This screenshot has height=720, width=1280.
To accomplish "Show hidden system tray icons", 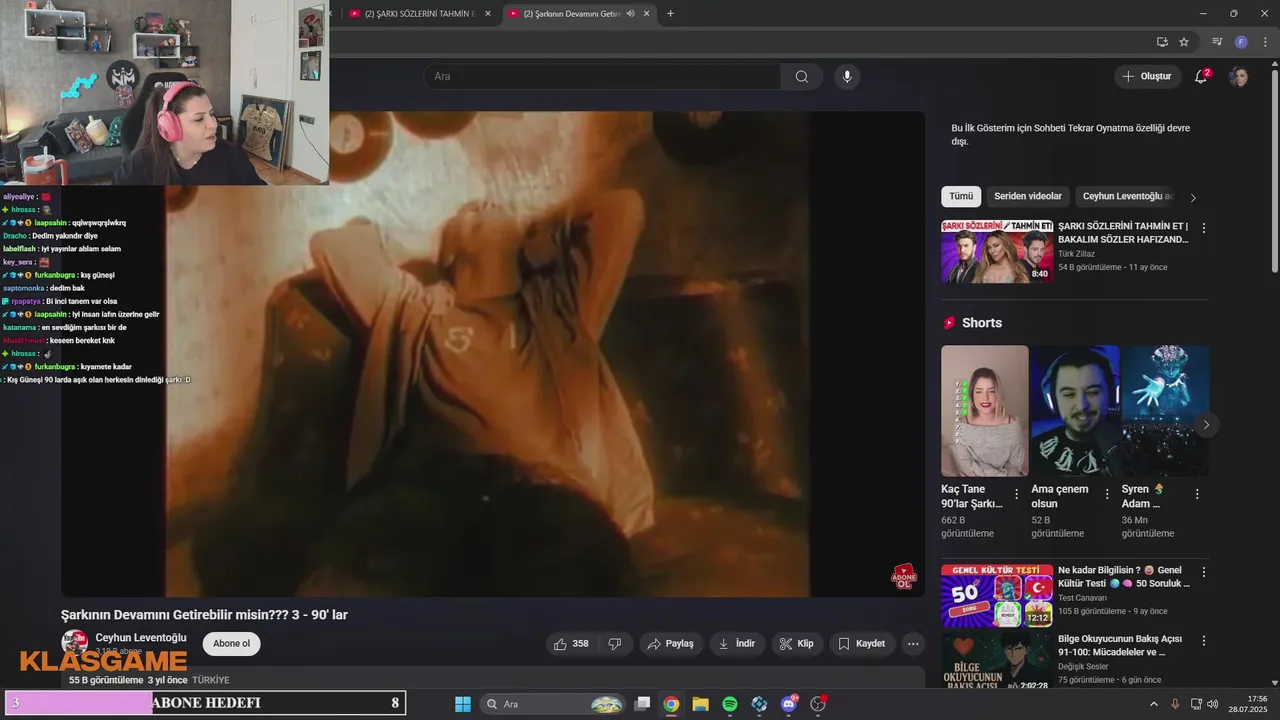I will click(x=1153, y=704).
